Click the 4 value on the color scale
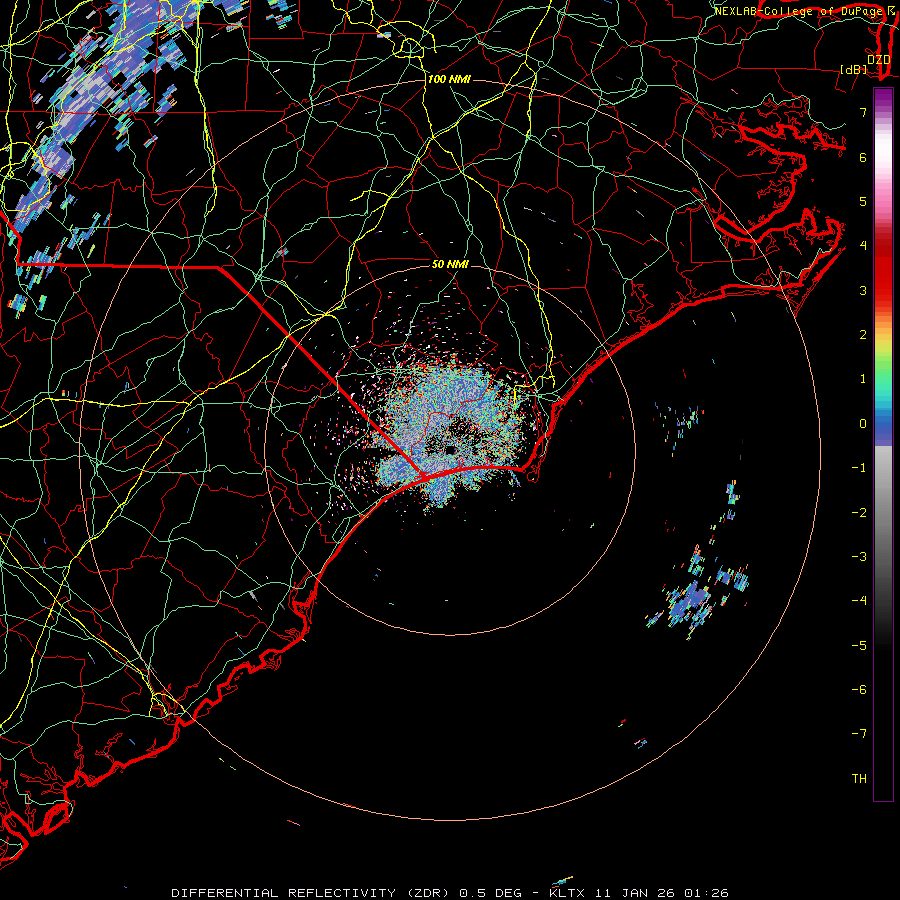This screenshot has height=900, width=900. click(863, 246)
